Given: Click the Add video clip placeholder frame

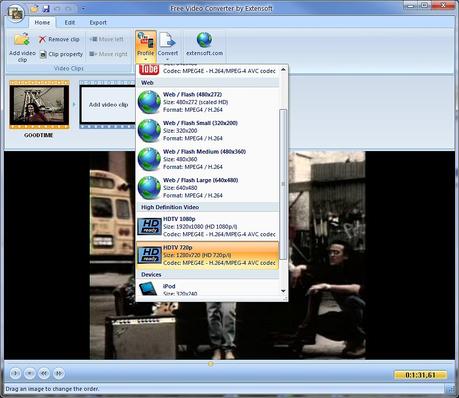Looking at the screenshot, I should tap(108, 105).
